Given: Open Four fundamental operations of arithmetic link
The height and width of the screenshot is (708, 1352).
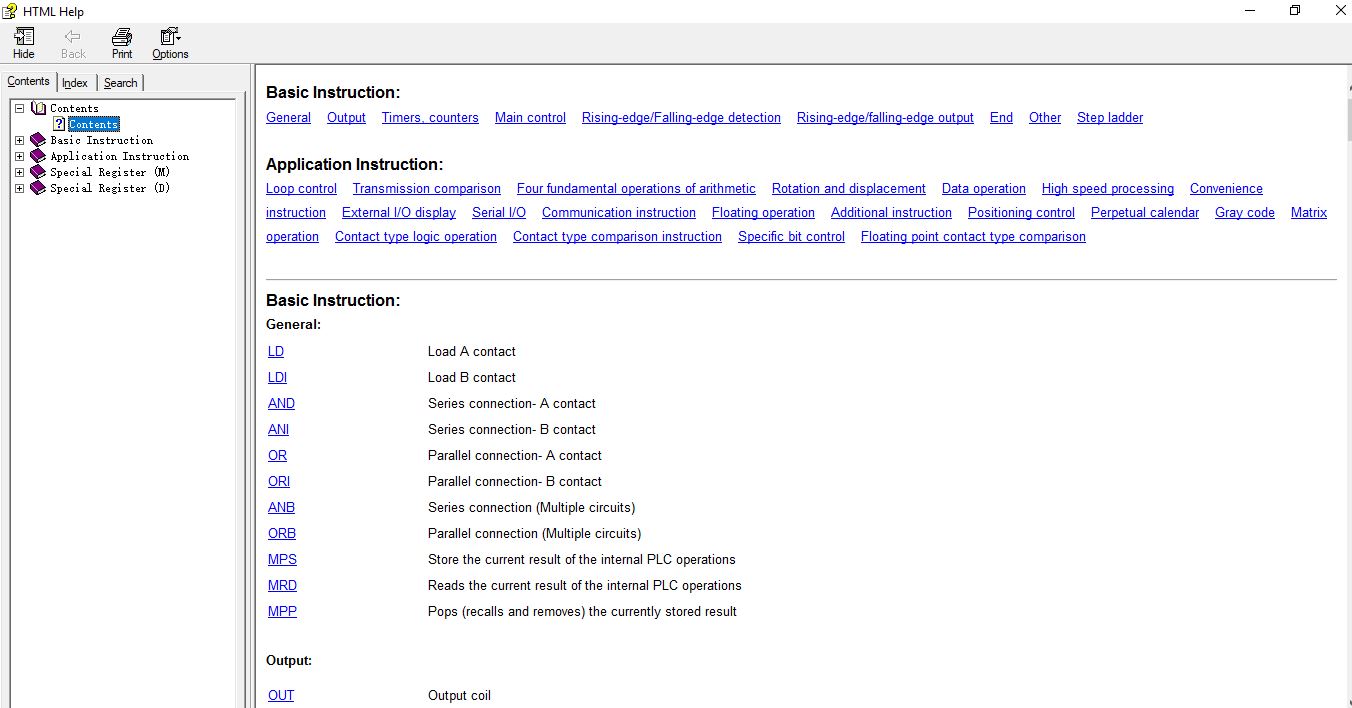Looking at the screenshot, I should [x=636, y=188].
